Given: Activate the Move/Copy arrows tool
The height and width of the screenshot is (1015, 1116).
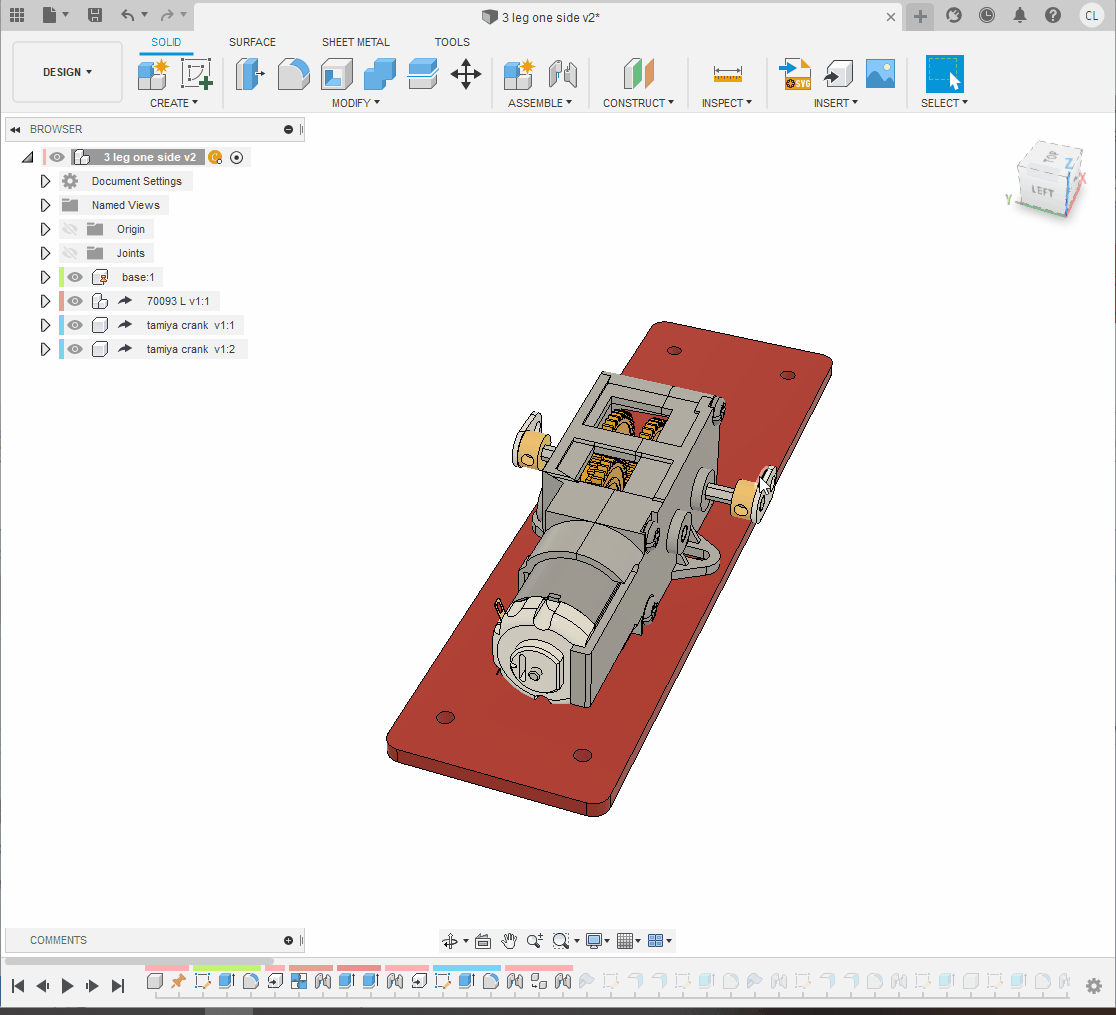Looking at the screenshot, I should coord(466,74).
